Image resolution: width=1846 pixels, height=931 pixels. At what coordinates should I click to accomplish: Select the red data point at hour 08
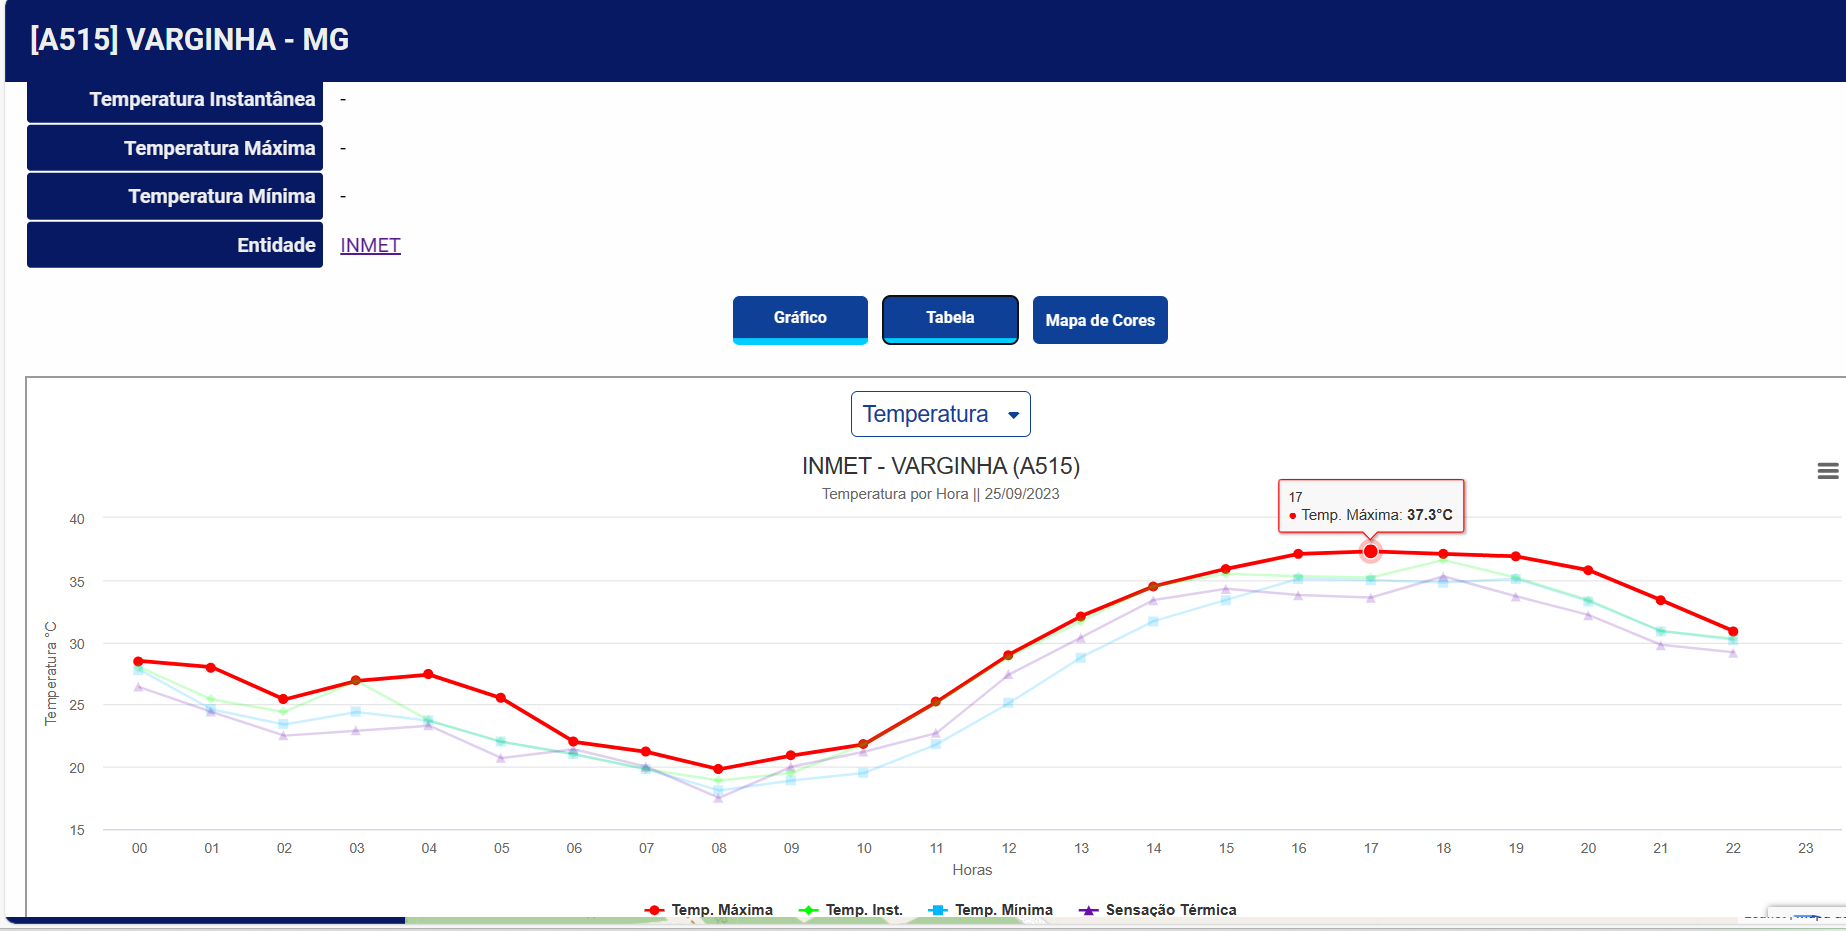[x=718, y=769]
